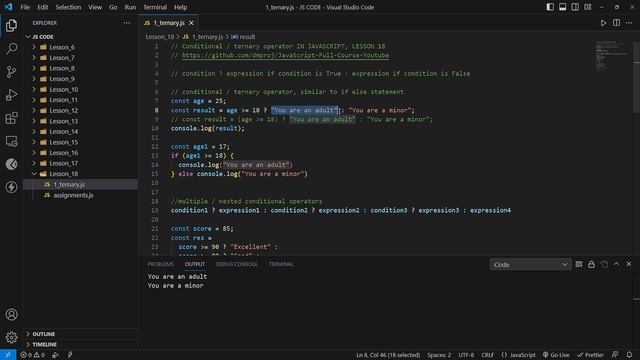Open Explorer Views and More Actions ellipsis
Viewport: 640px width, 360px height.
click(127, 23)
